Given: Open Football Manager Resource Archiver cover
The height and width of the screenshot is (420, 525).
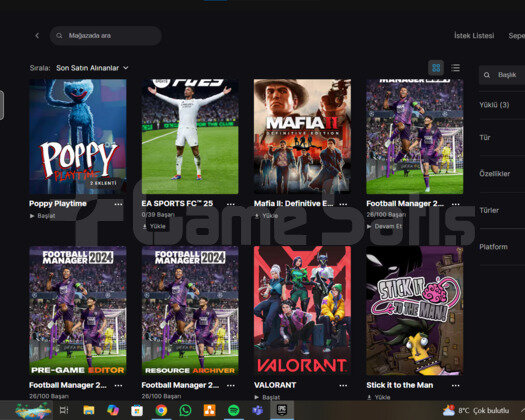Looking at the screenshot, I should point(190,311).
